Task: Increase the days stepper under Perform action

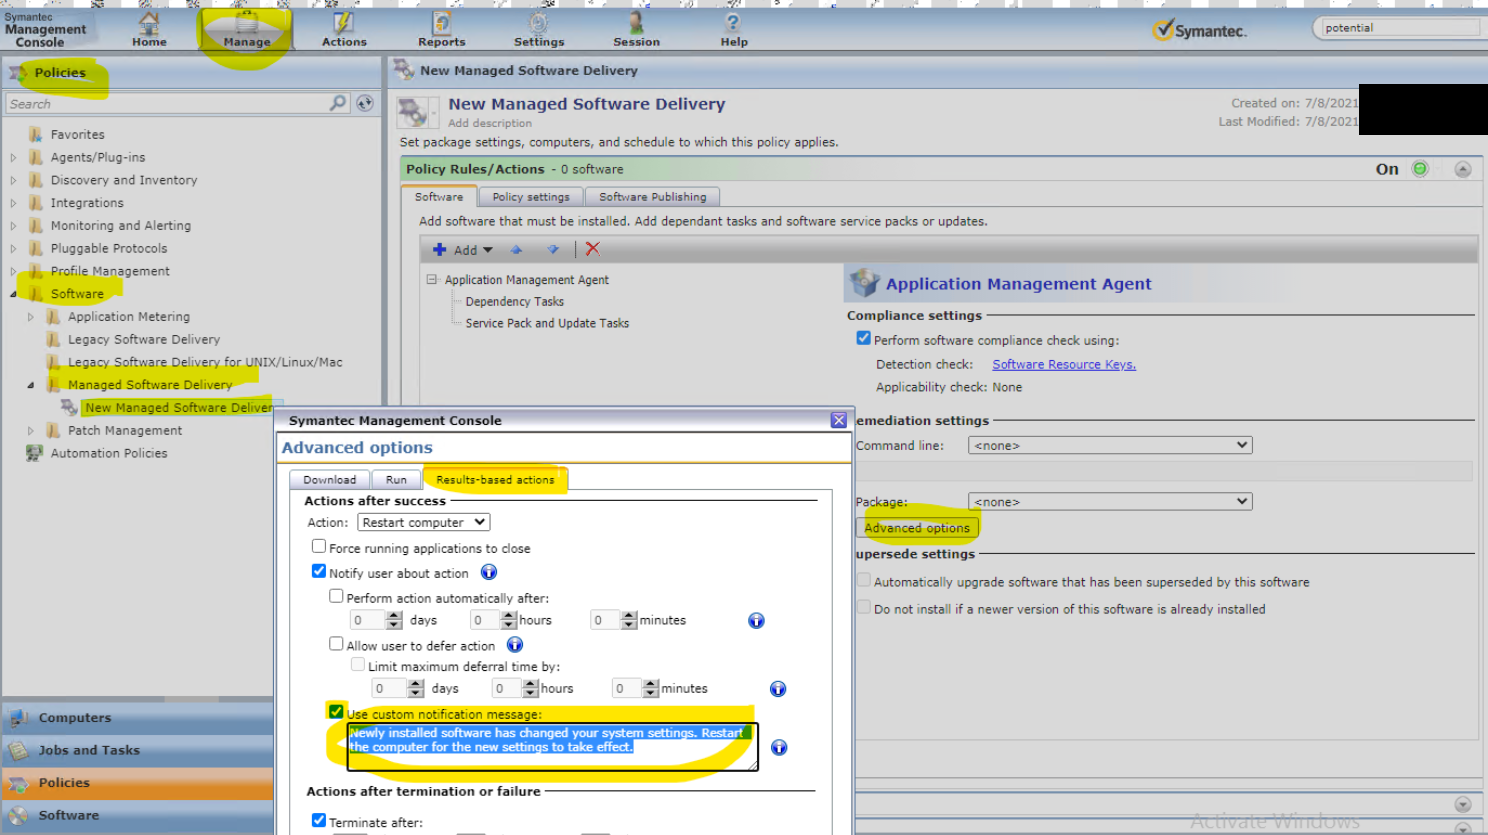Action: point(394,615)
